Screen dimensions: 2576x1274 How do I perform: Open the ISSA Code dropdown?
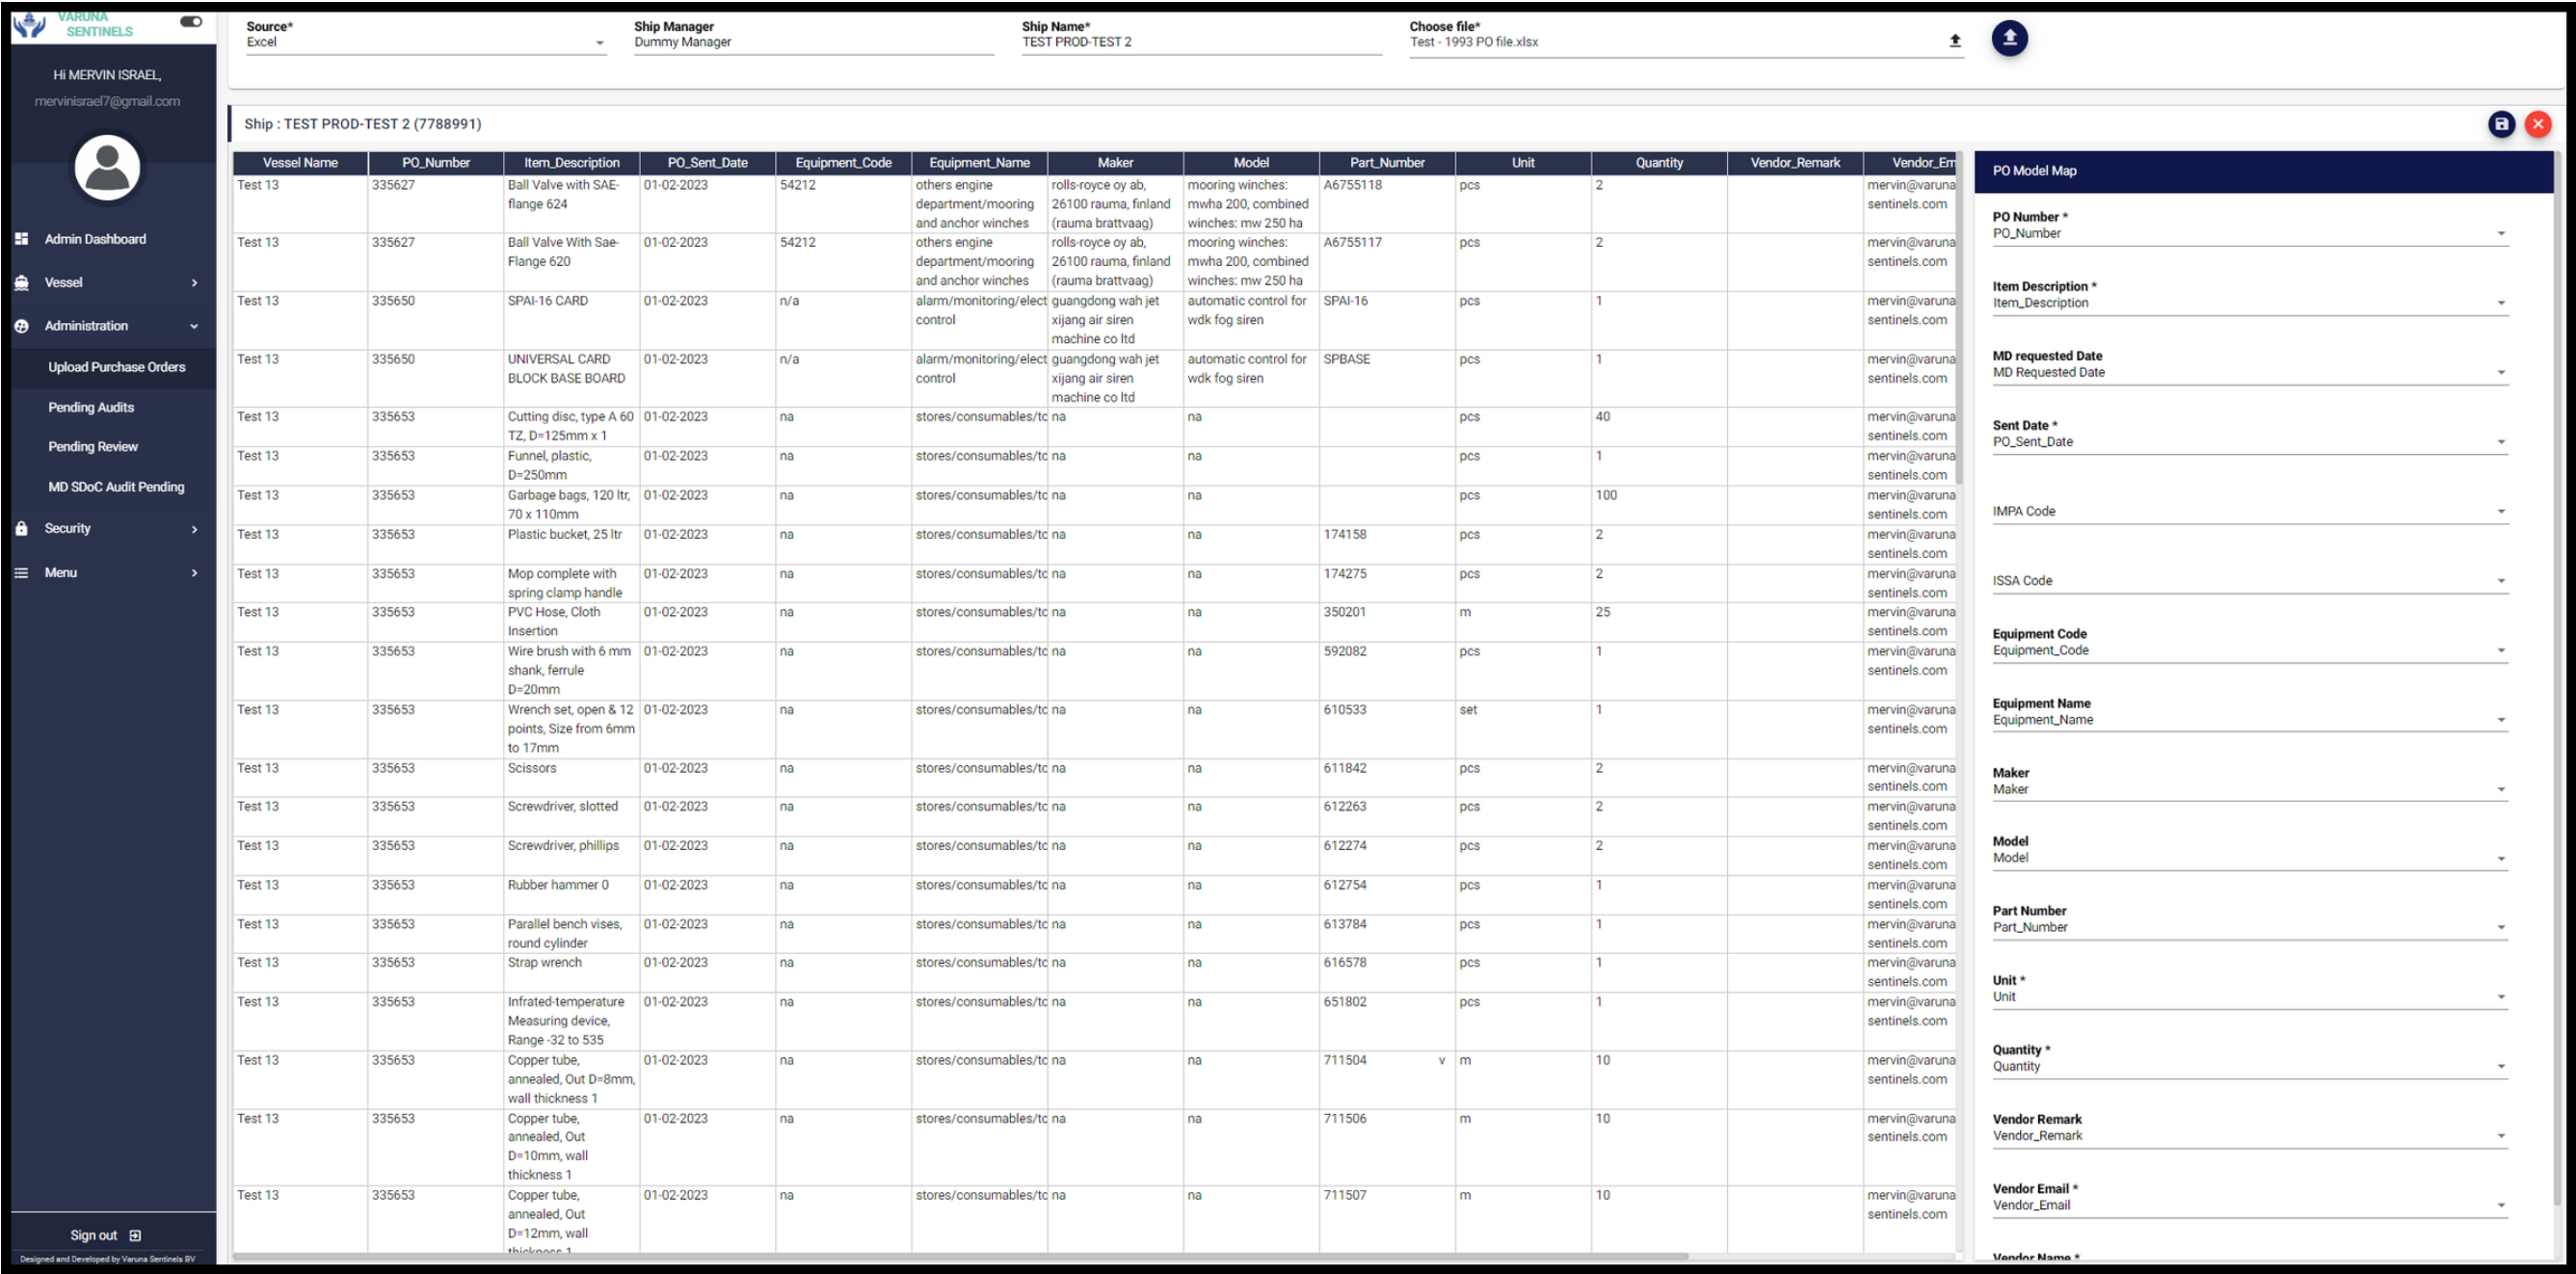[x=2249, y=581]
